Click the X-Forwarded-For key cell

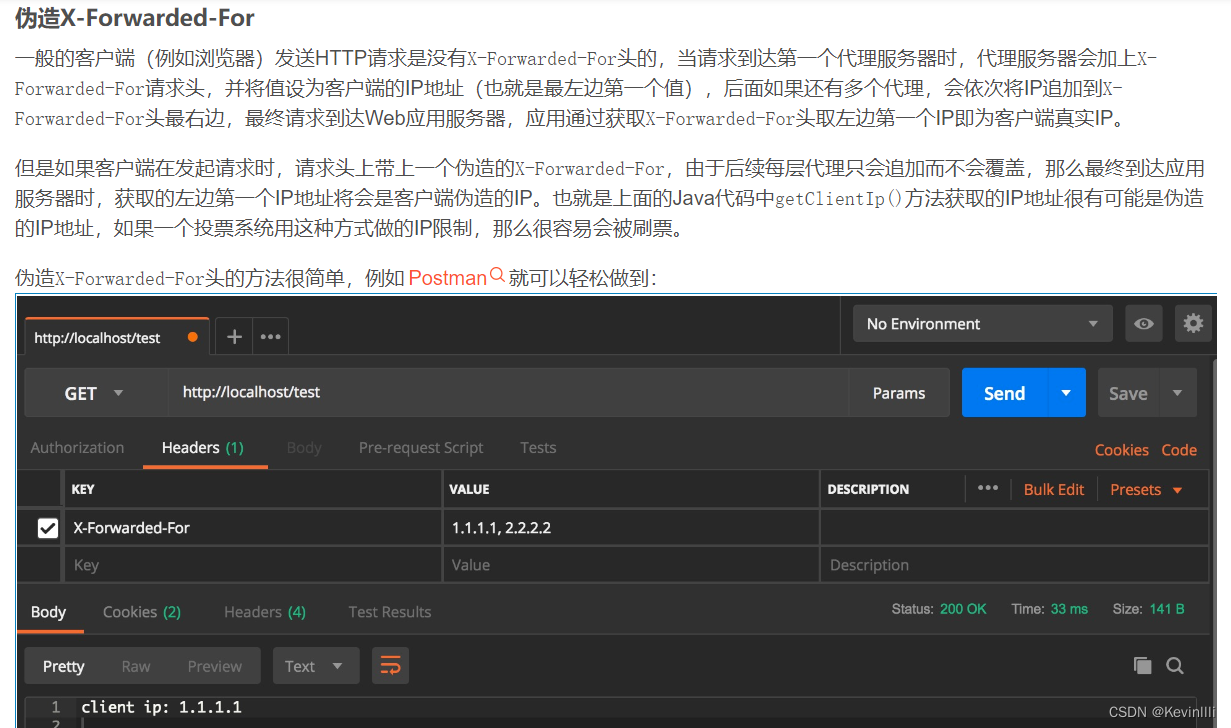click(254, 527)
